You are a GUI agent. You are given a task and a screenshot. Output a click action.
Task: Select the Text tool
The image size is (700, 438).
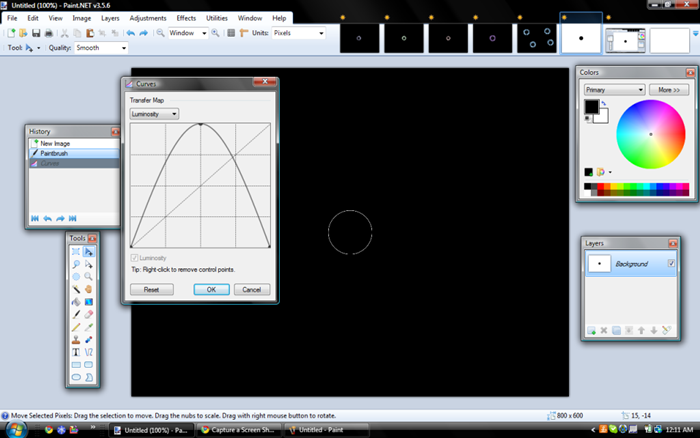(x=76, y=352)
